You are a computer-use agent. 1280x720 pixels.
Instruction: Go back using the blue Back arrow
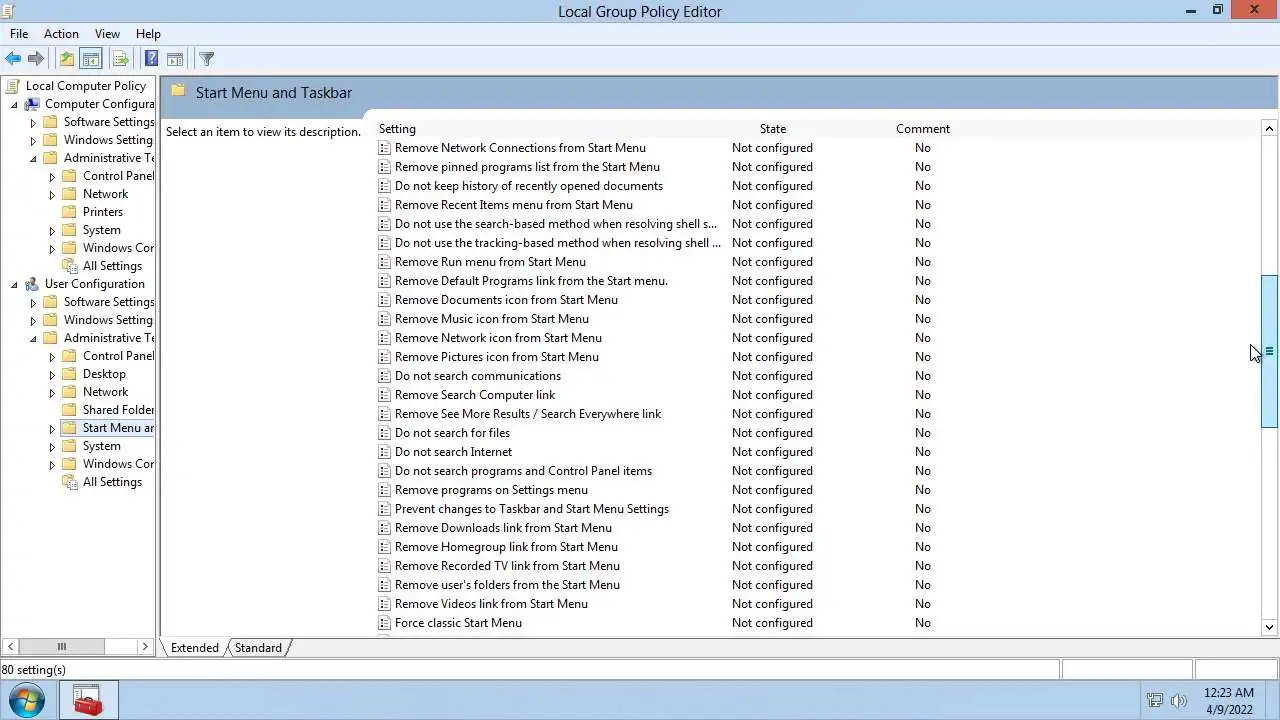(13, 59)
